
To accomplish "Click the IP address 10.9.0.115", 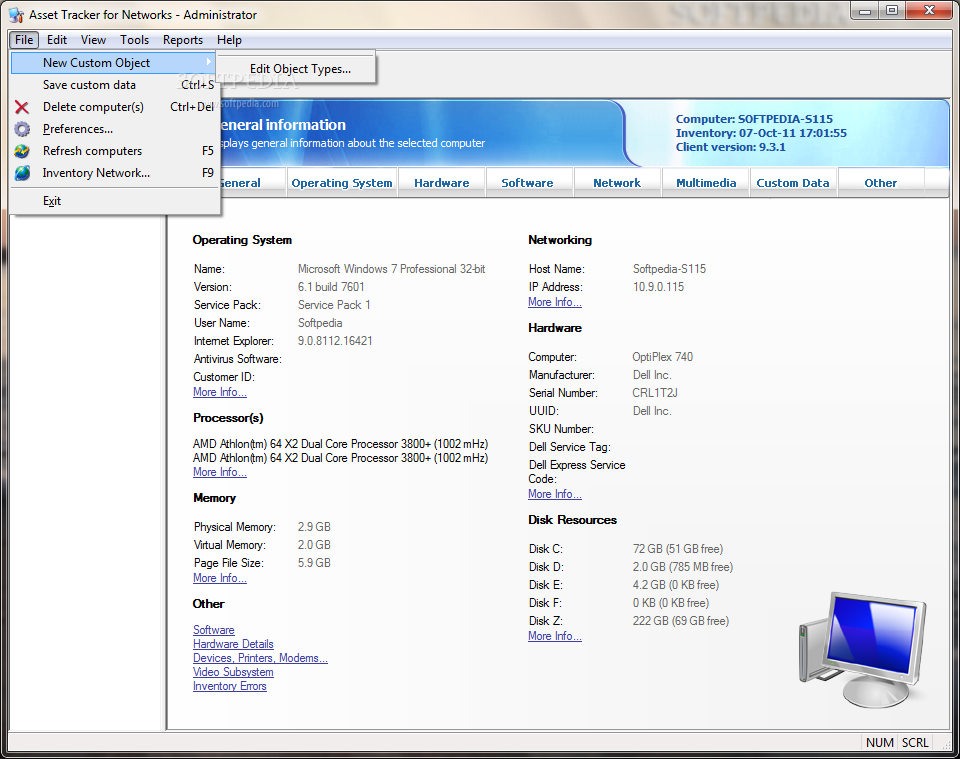I will pyautogui.click(x=658, y=287).
